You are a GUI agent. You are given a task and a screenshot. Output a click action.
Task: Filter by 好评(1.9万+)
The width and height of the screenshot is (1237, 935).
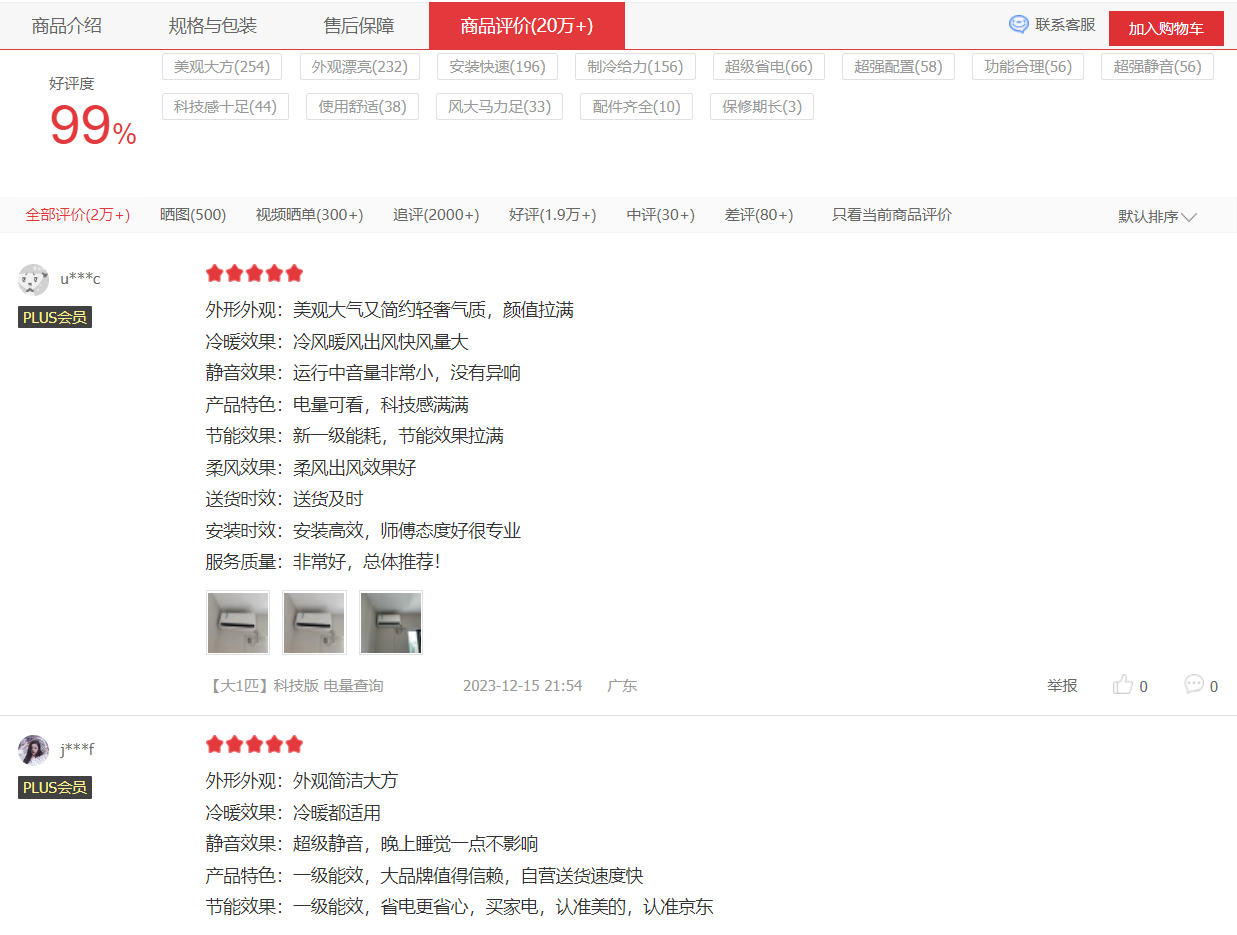coord(553,215)
